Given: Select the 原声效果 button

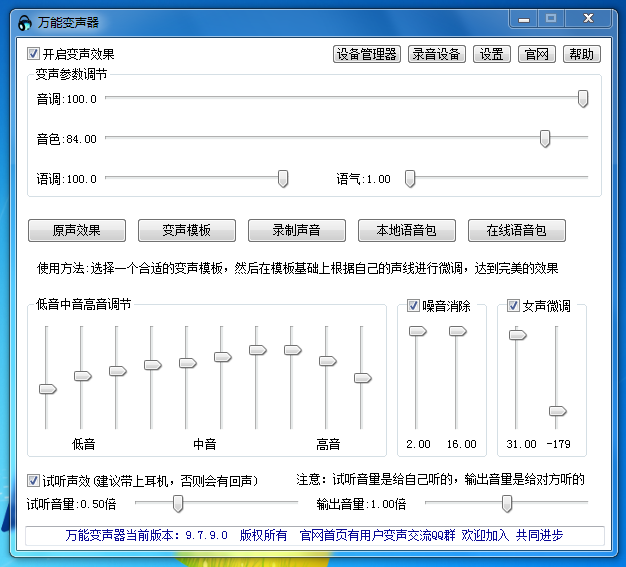Looking at the screenshot, I should pyautogui.click(x=77, y=230).
